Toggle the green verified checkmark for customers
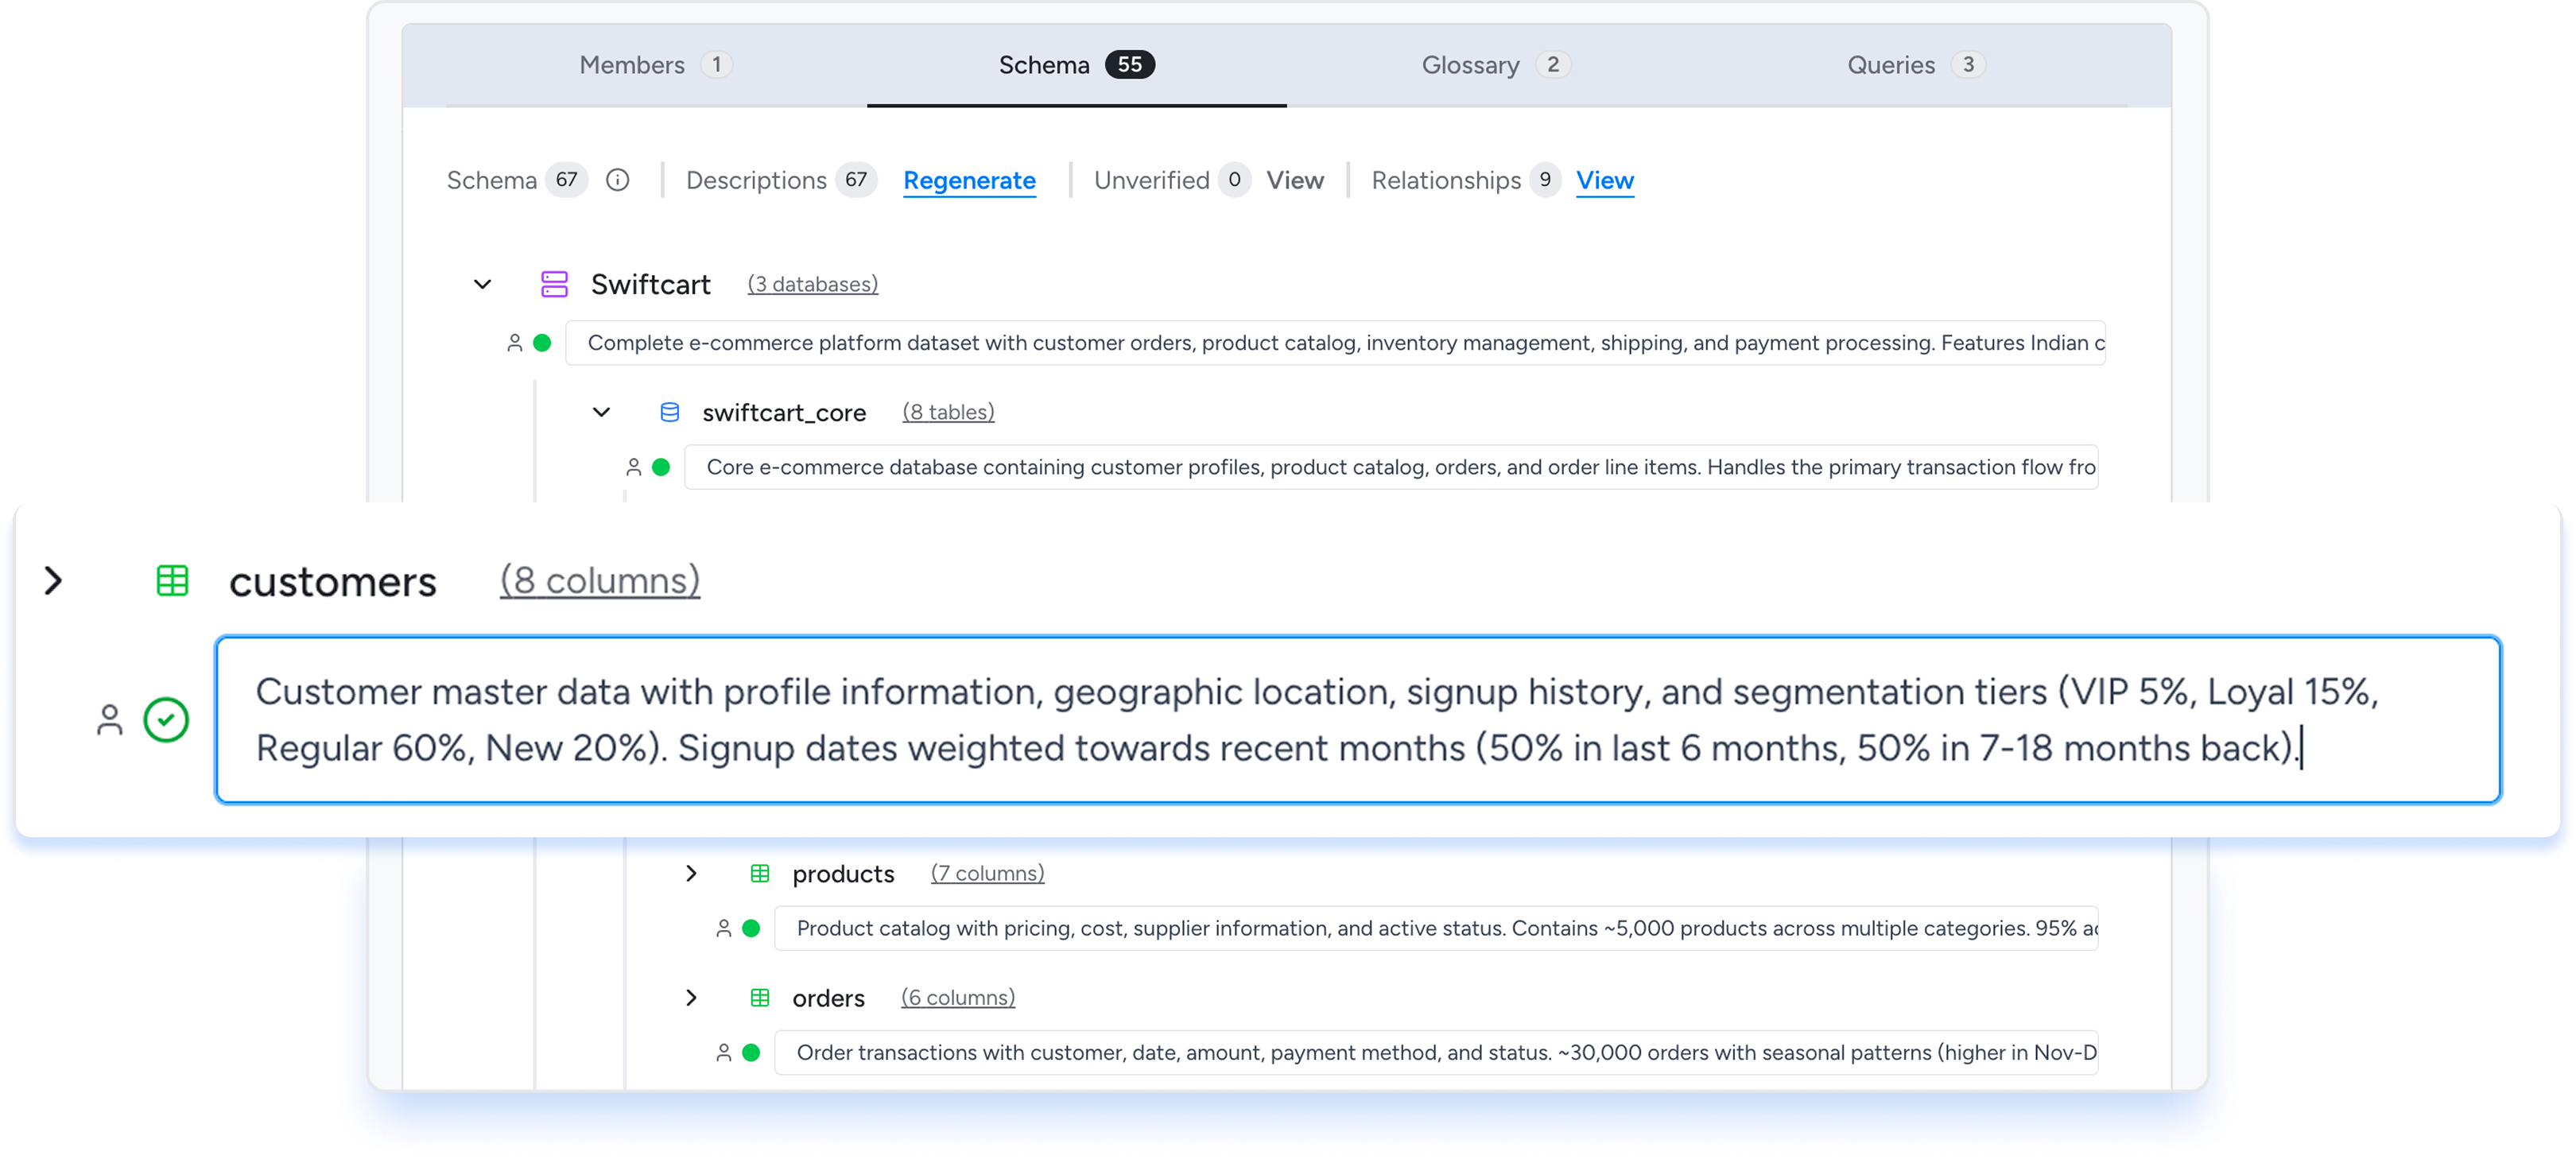The height and width of the screenshot is (1163, 2576). coord(166,719)
